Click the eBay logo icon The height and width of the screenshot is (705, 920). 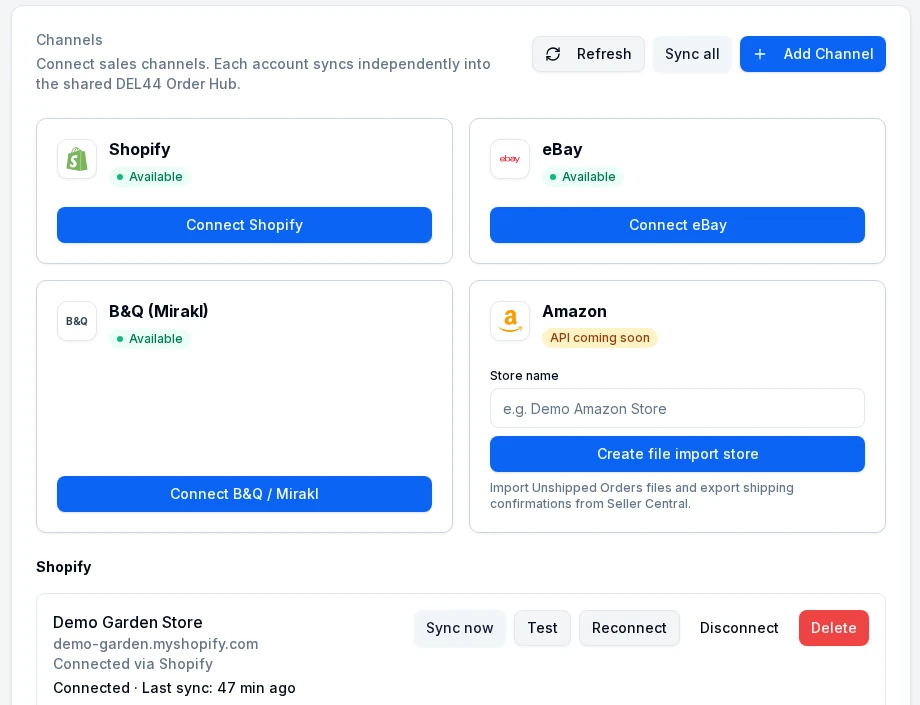[510, 159]
